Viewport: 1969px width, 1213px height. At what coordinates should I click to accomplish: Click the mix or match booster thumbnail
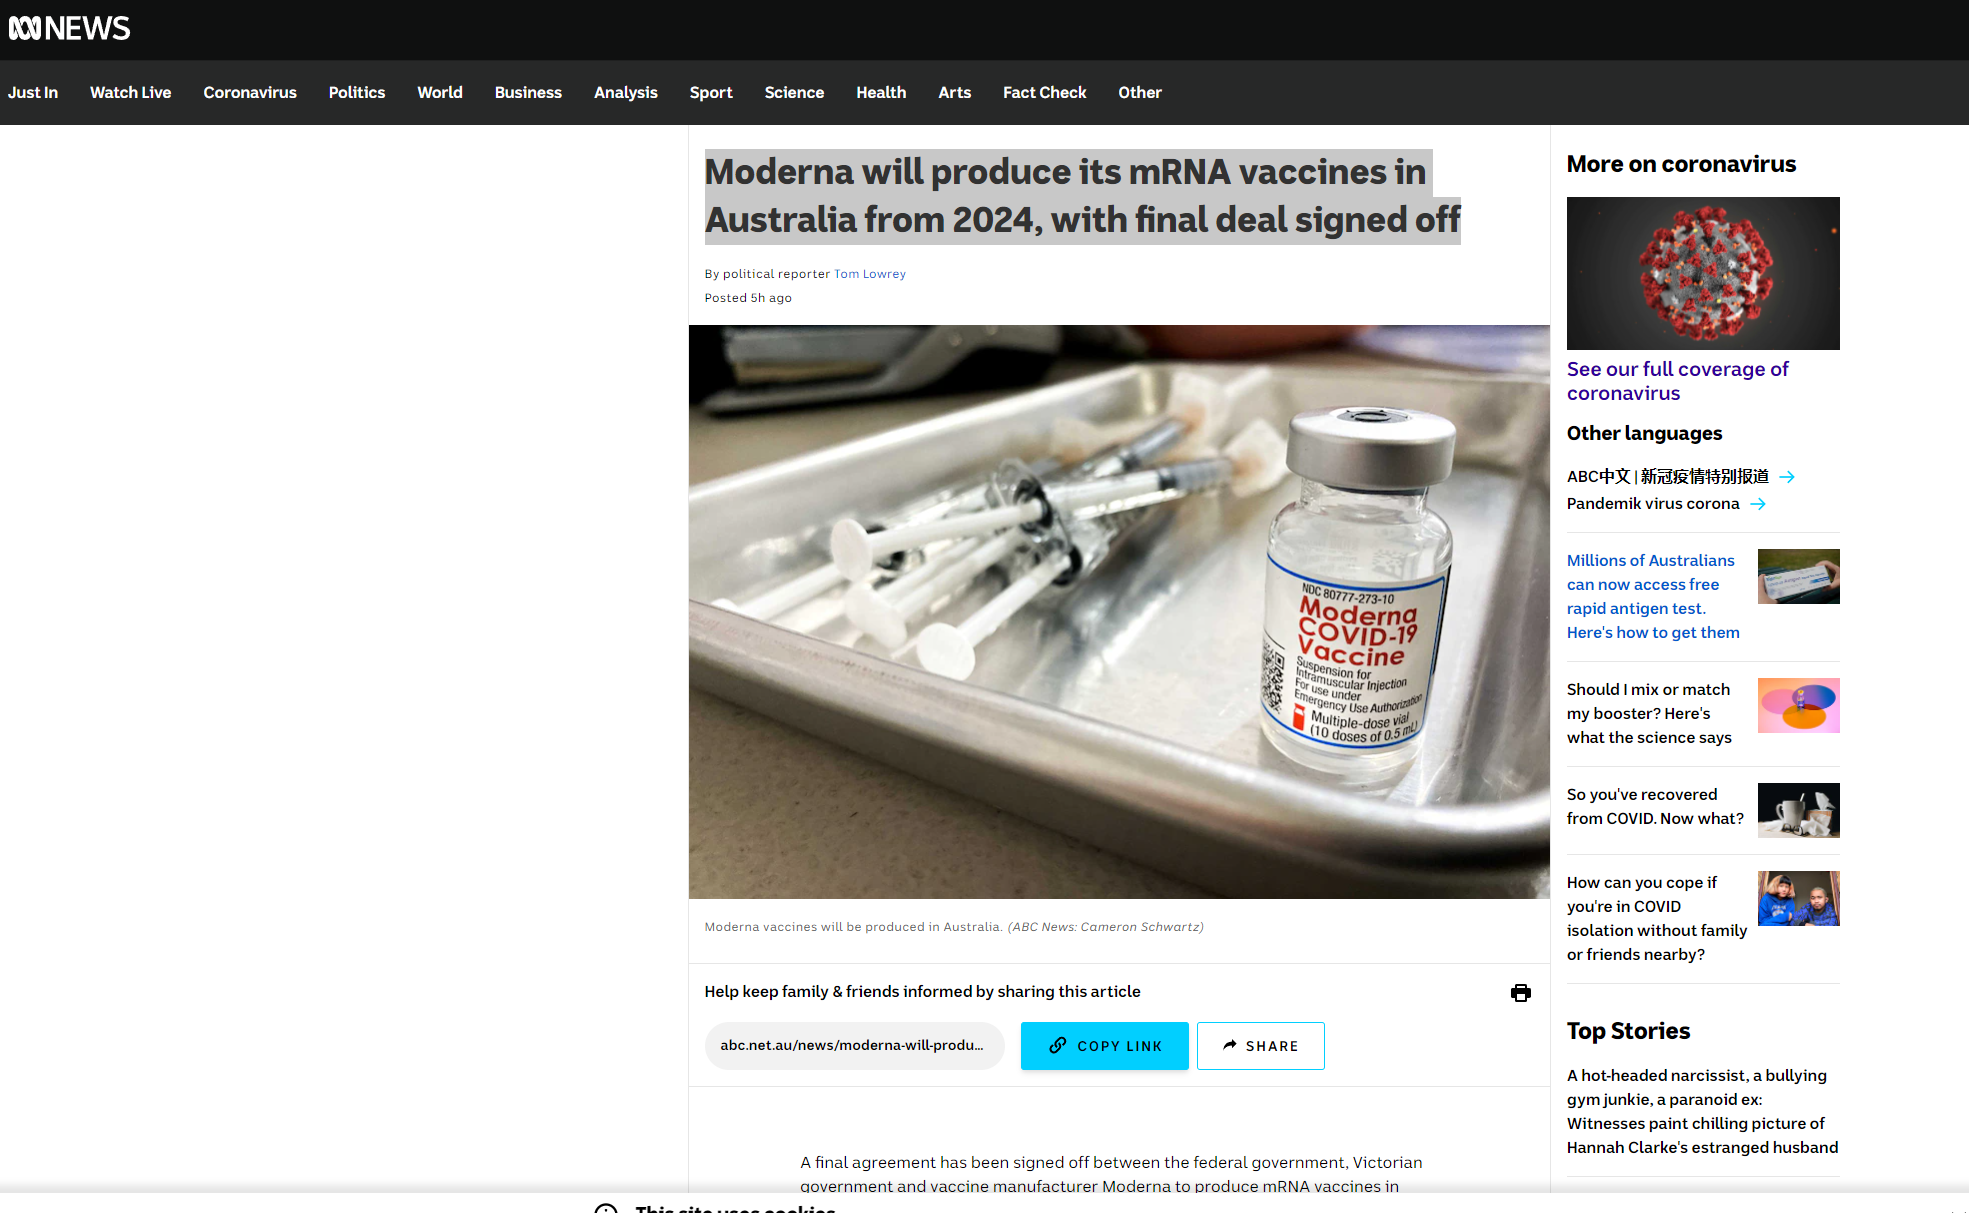coord(1798,705)
